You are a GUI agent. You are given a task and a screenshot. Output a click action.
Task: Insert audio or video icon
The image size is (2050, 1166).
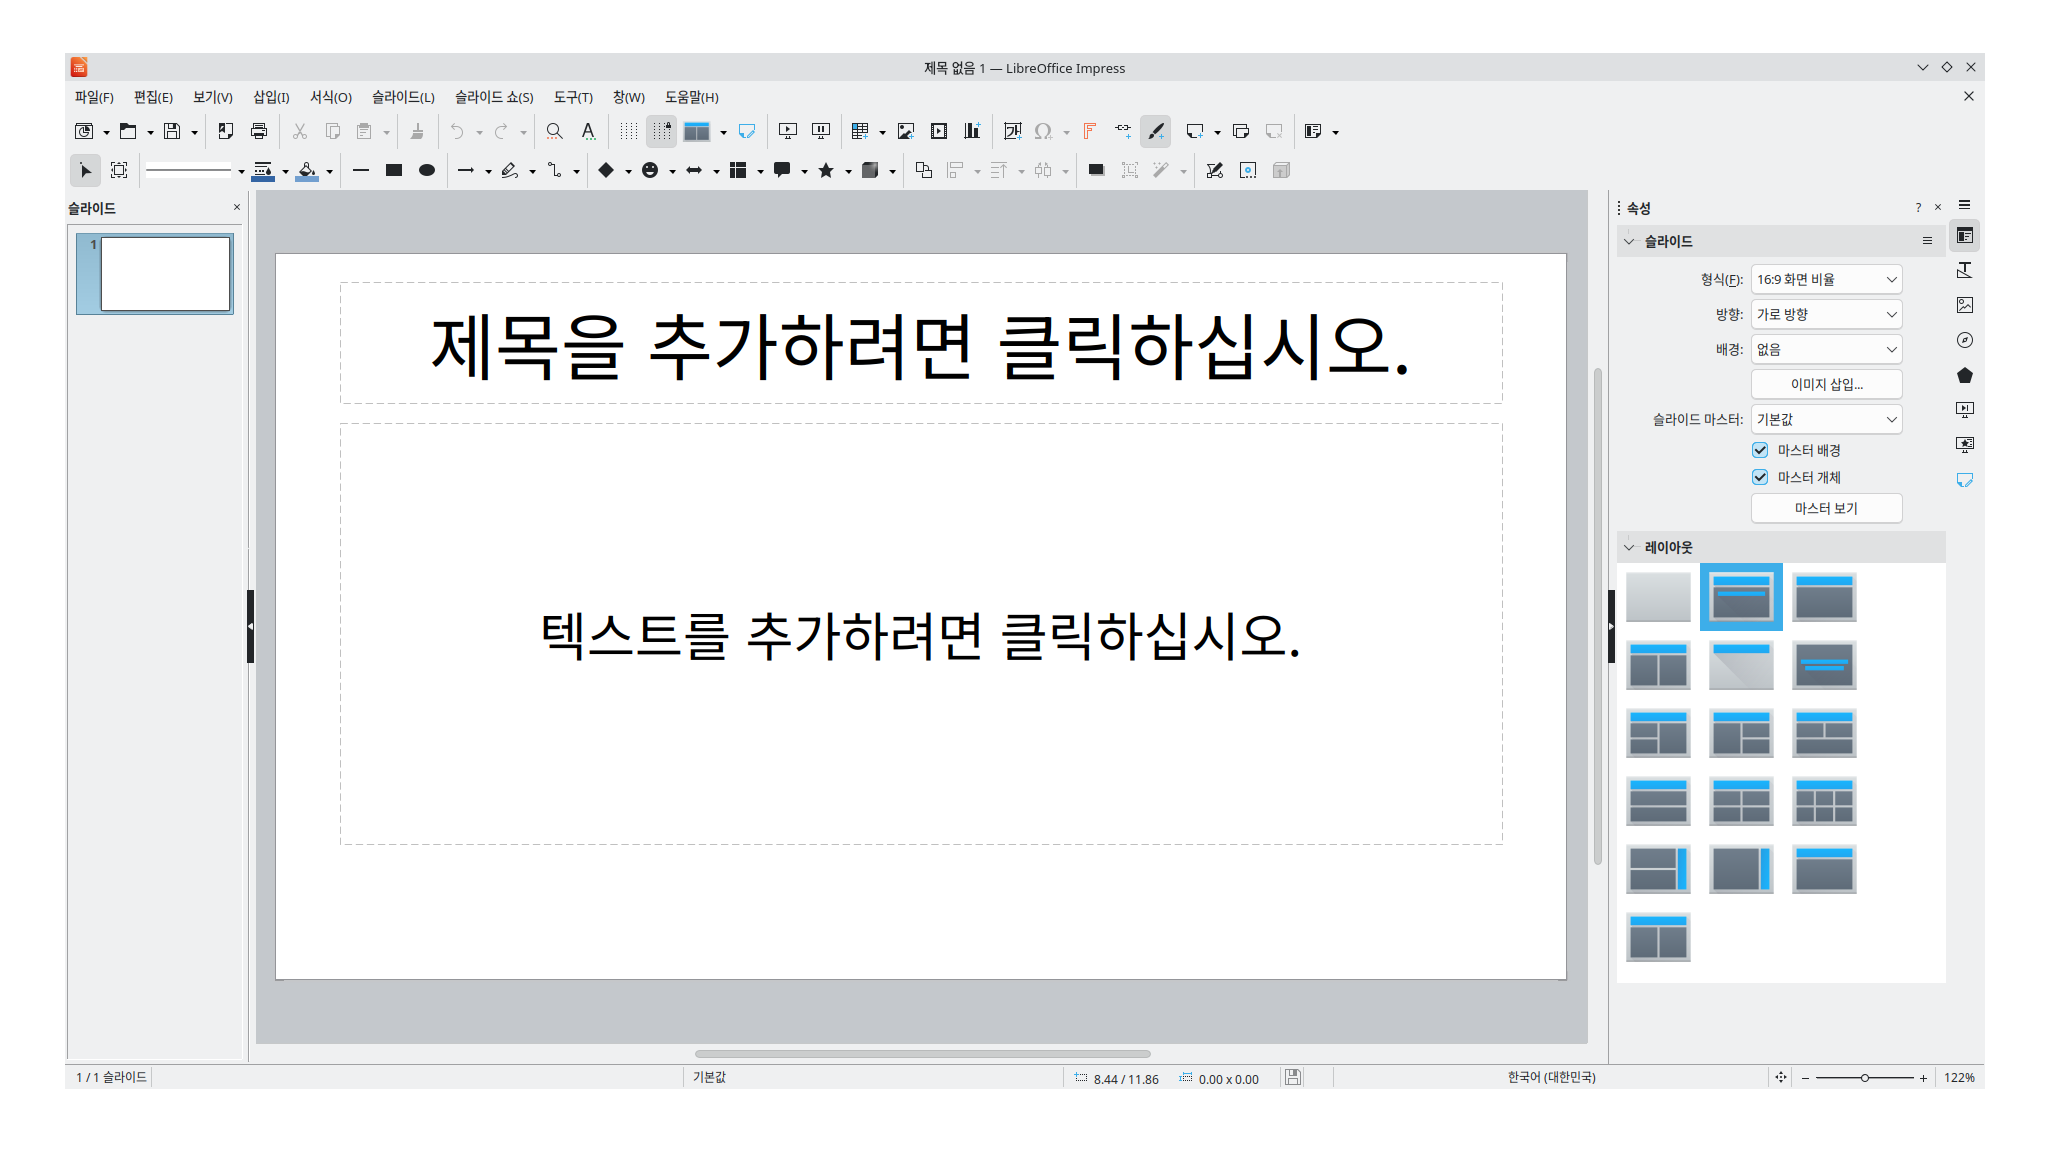[939, 131]
